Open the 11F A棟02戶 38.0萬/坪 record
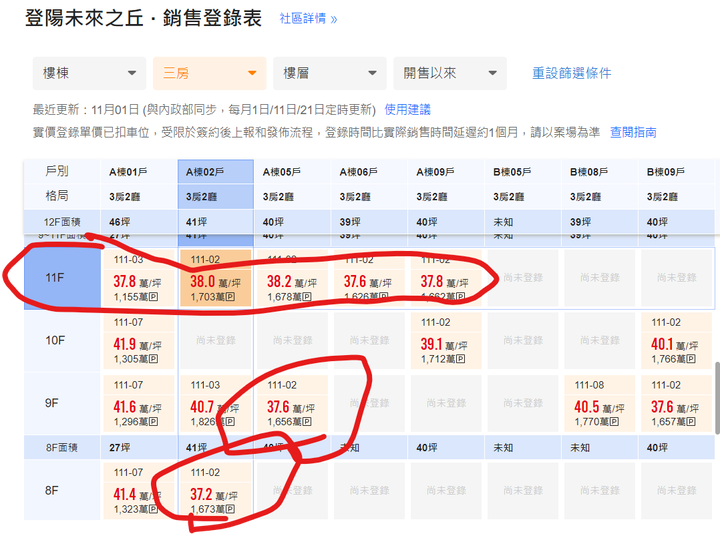The height and width of the screenshot is (534, 720). pos(215,278)
